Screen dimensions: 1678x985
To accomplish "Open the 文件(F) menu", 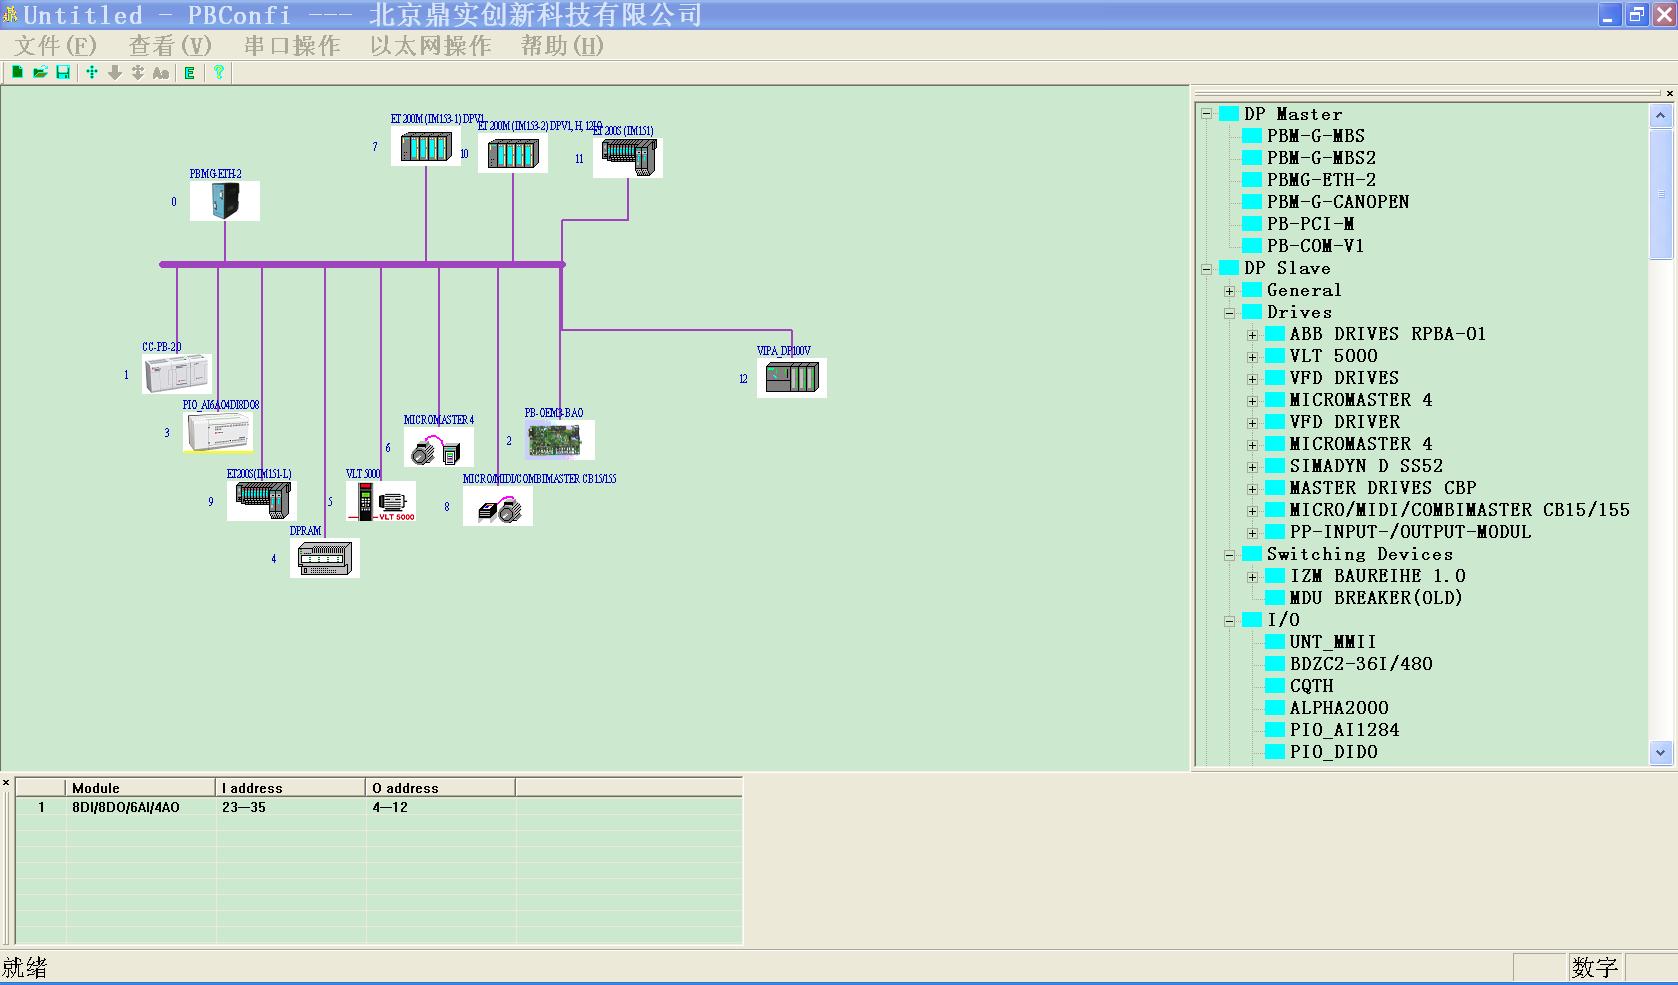I will 55,46.
